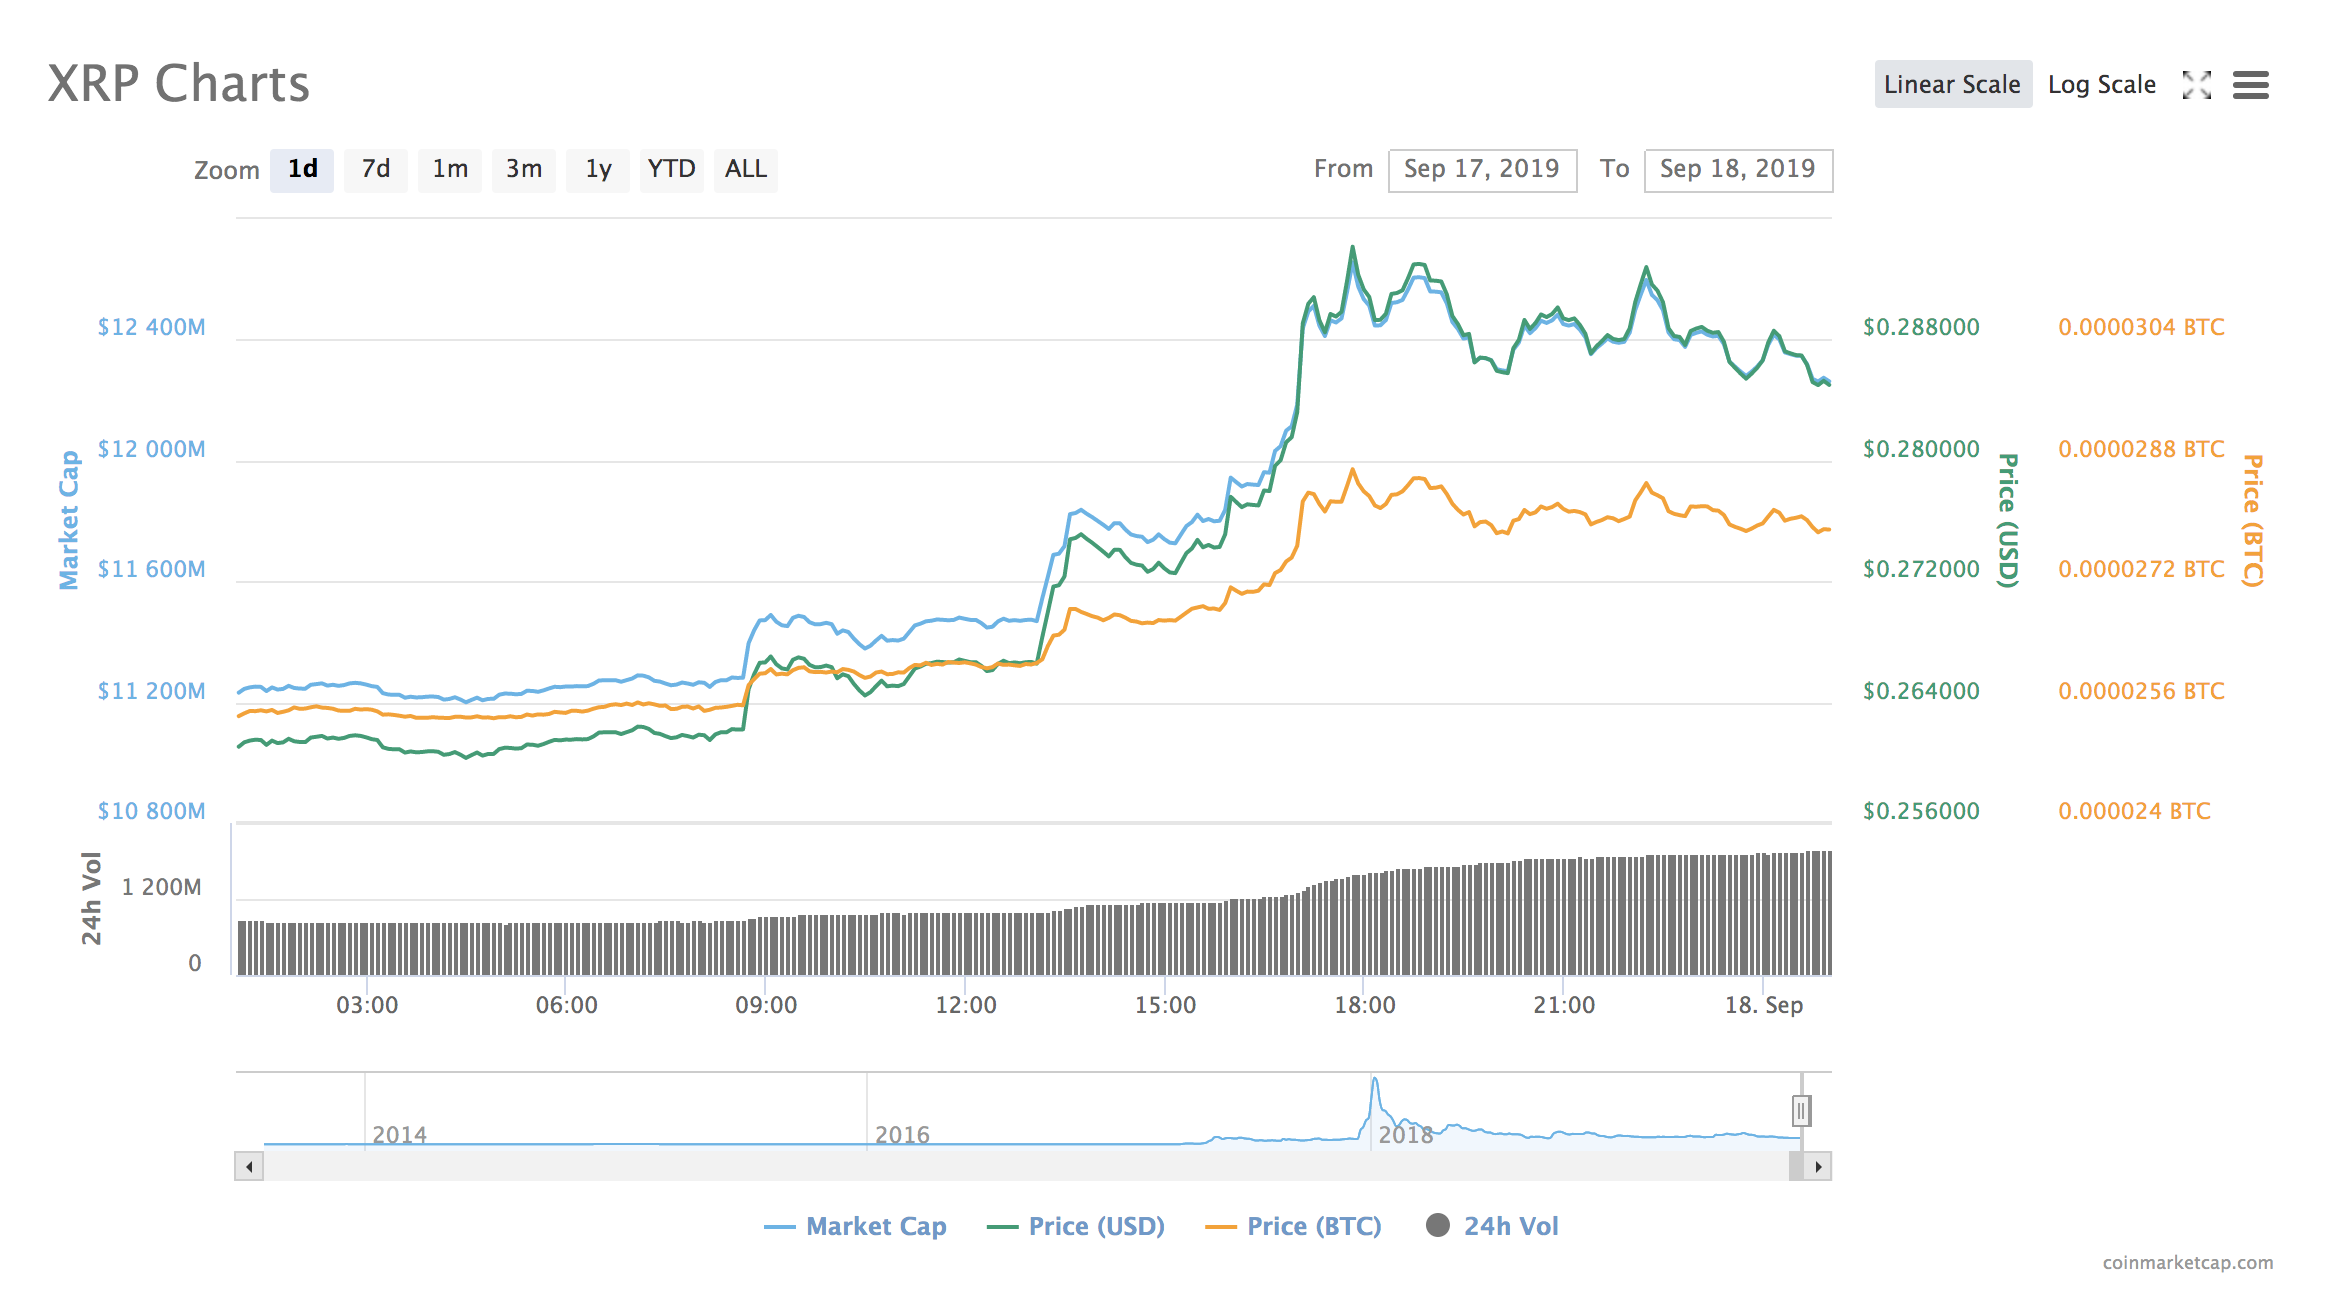This screenshot has width=2342, height=1292.
Task: Click the $12 400M axis label
Action: 151,327
